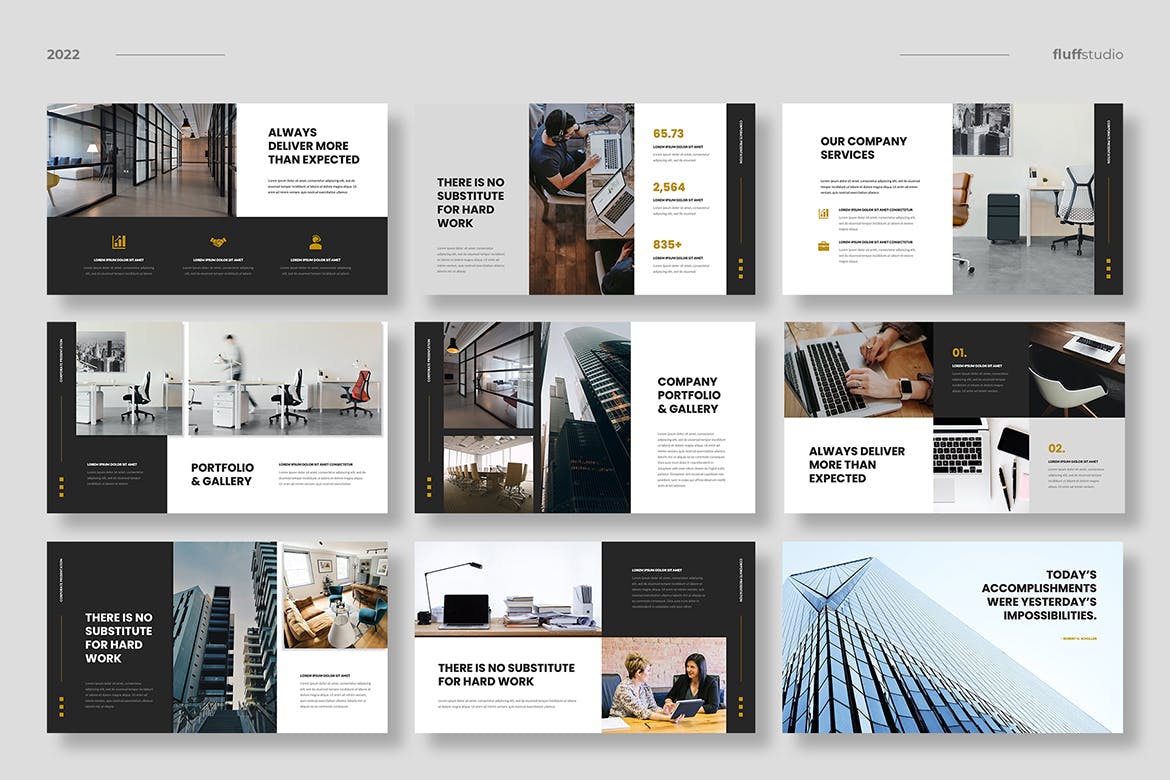Image resolution: width=1170 pixels, height=780 pixels.
Task: Select the 2,564 figure on the podcast slide
Action: coord(668,187)
